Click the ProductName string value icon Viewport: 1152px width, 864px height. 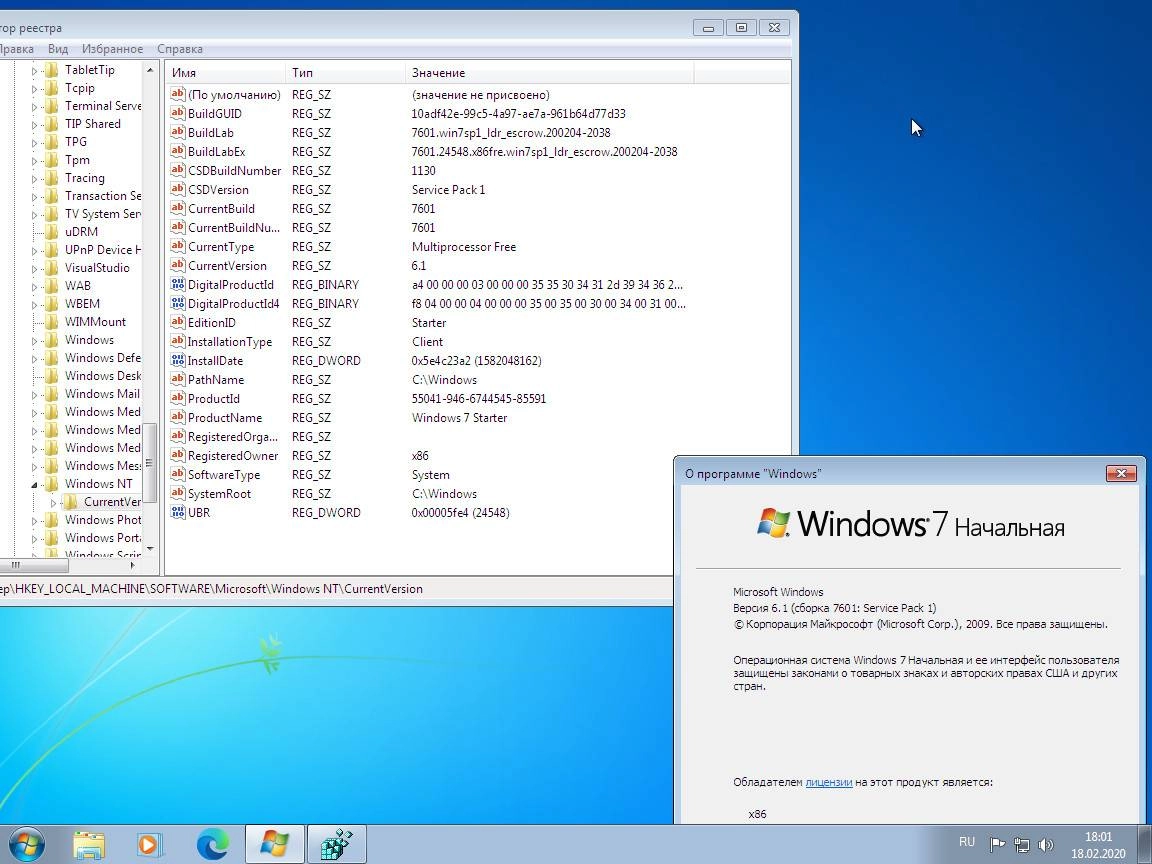[177, 417]
